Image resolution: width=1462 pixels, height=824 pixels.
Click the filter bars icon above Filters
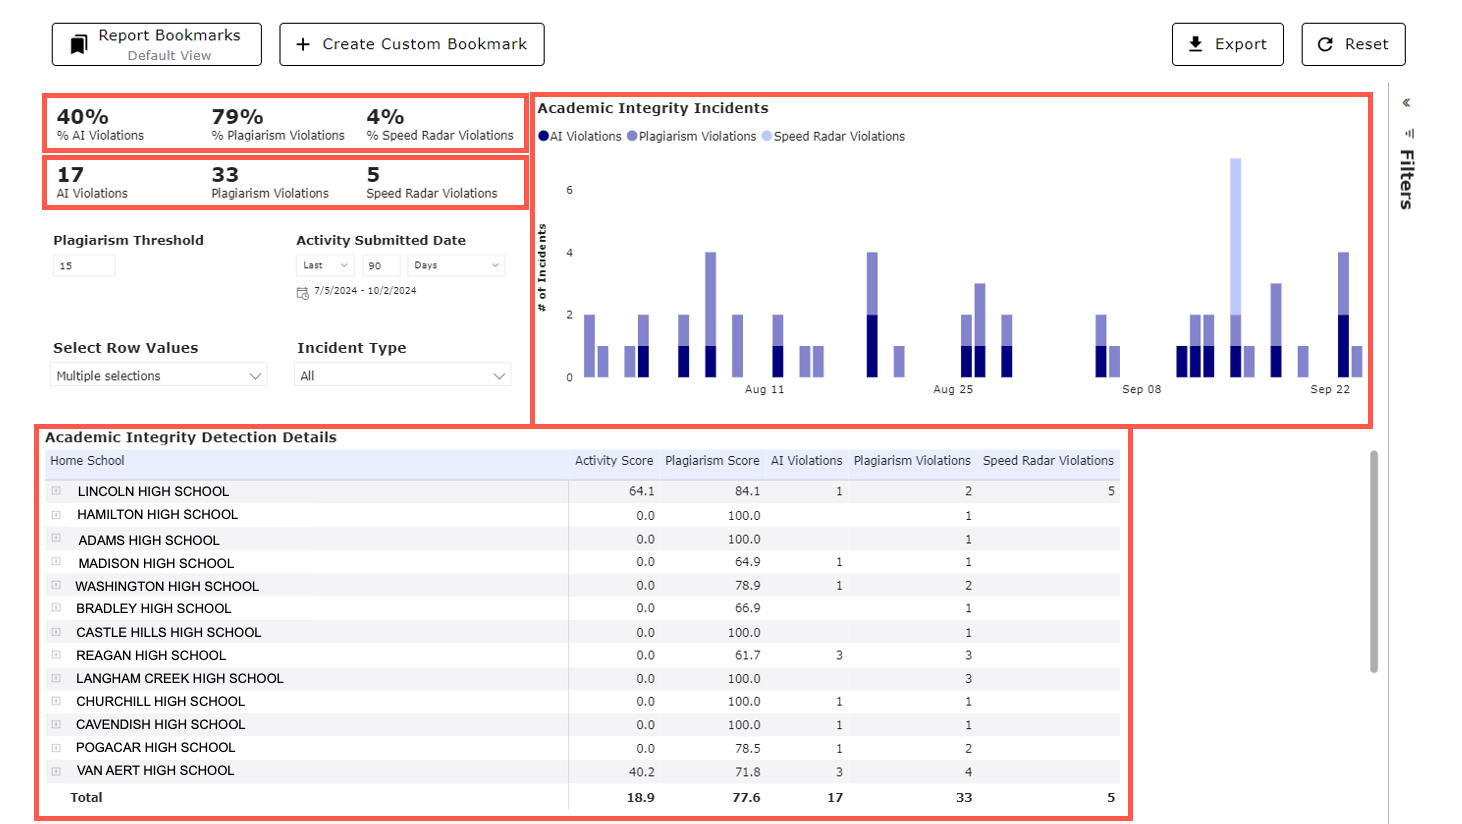(1409, 133)
